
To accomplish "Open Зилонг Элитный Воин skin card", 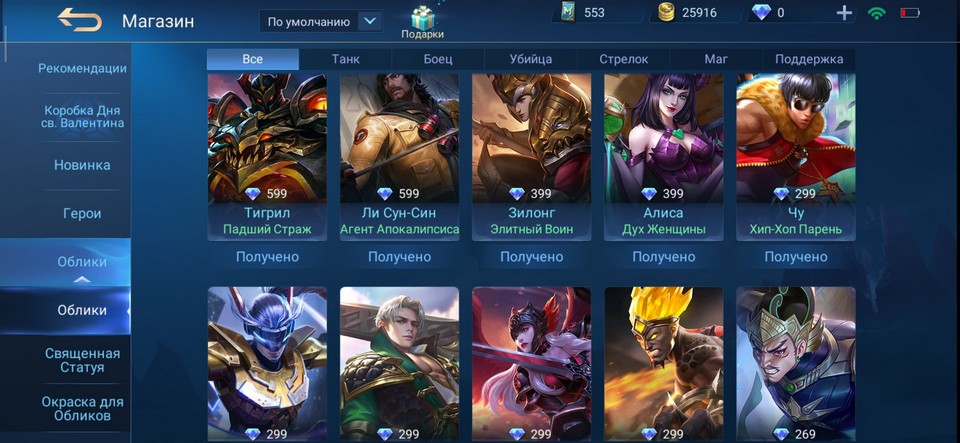I will 531,157.
